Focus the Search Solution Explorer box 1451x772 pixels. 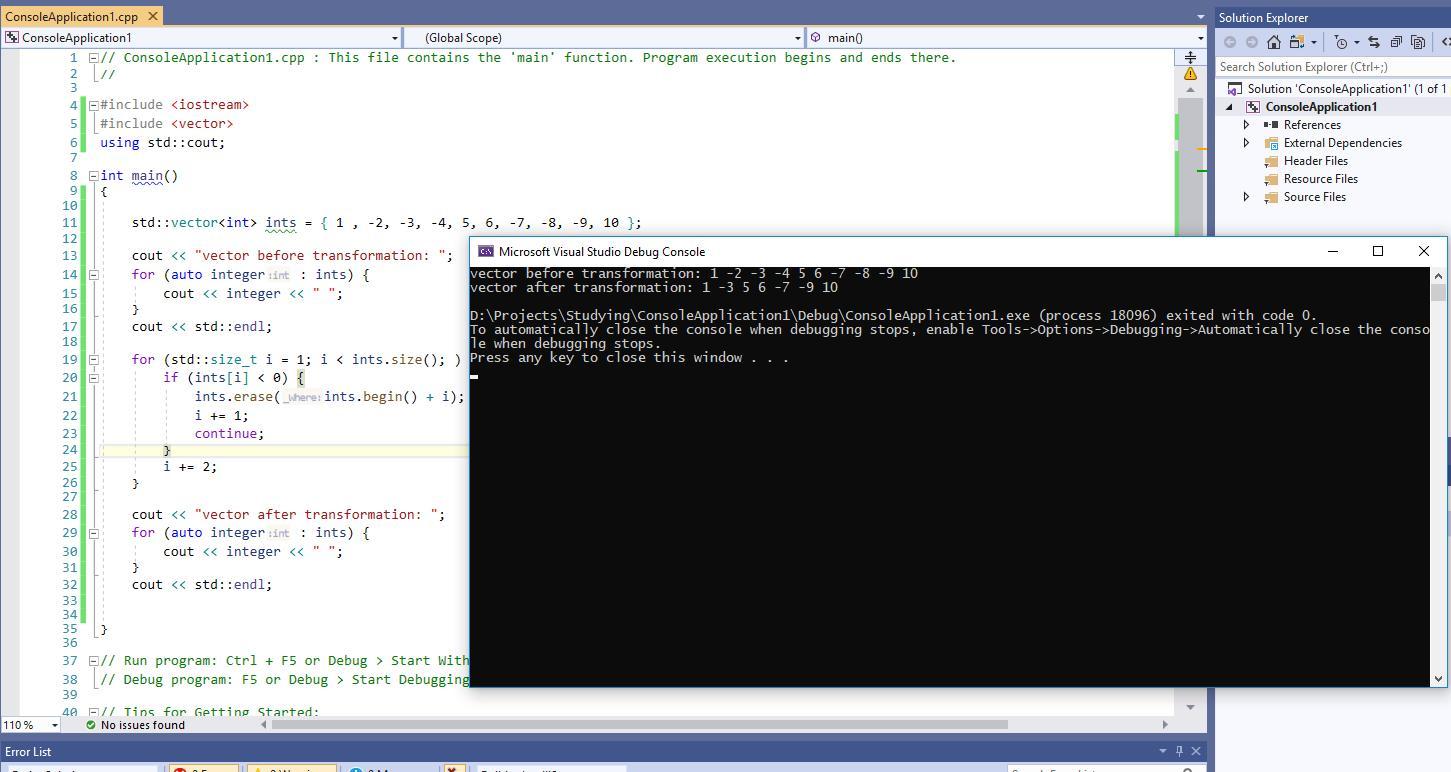click(1333, 66)
